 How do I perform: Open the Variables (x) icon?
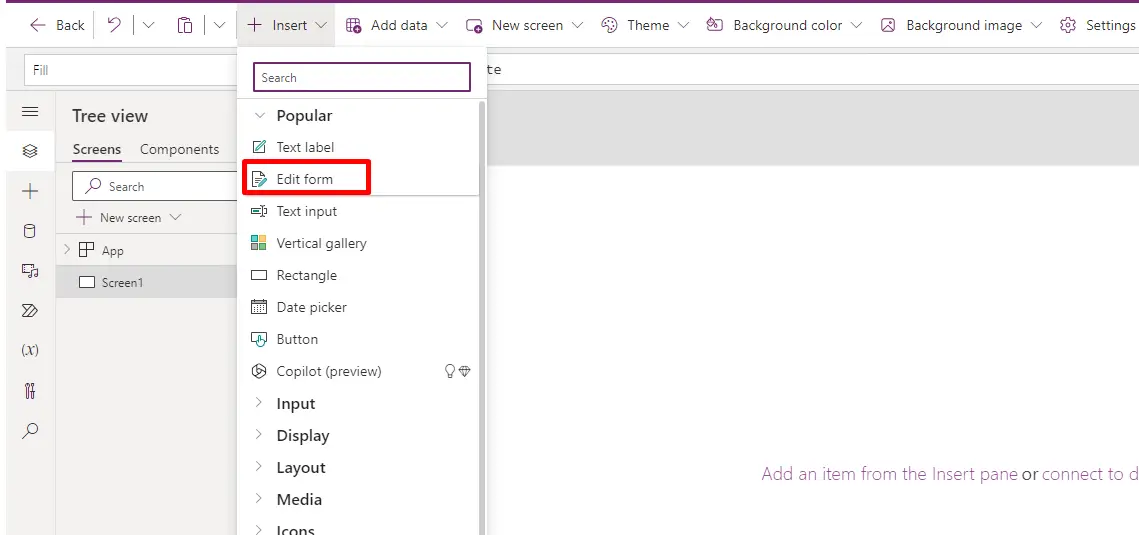[30, 350]
